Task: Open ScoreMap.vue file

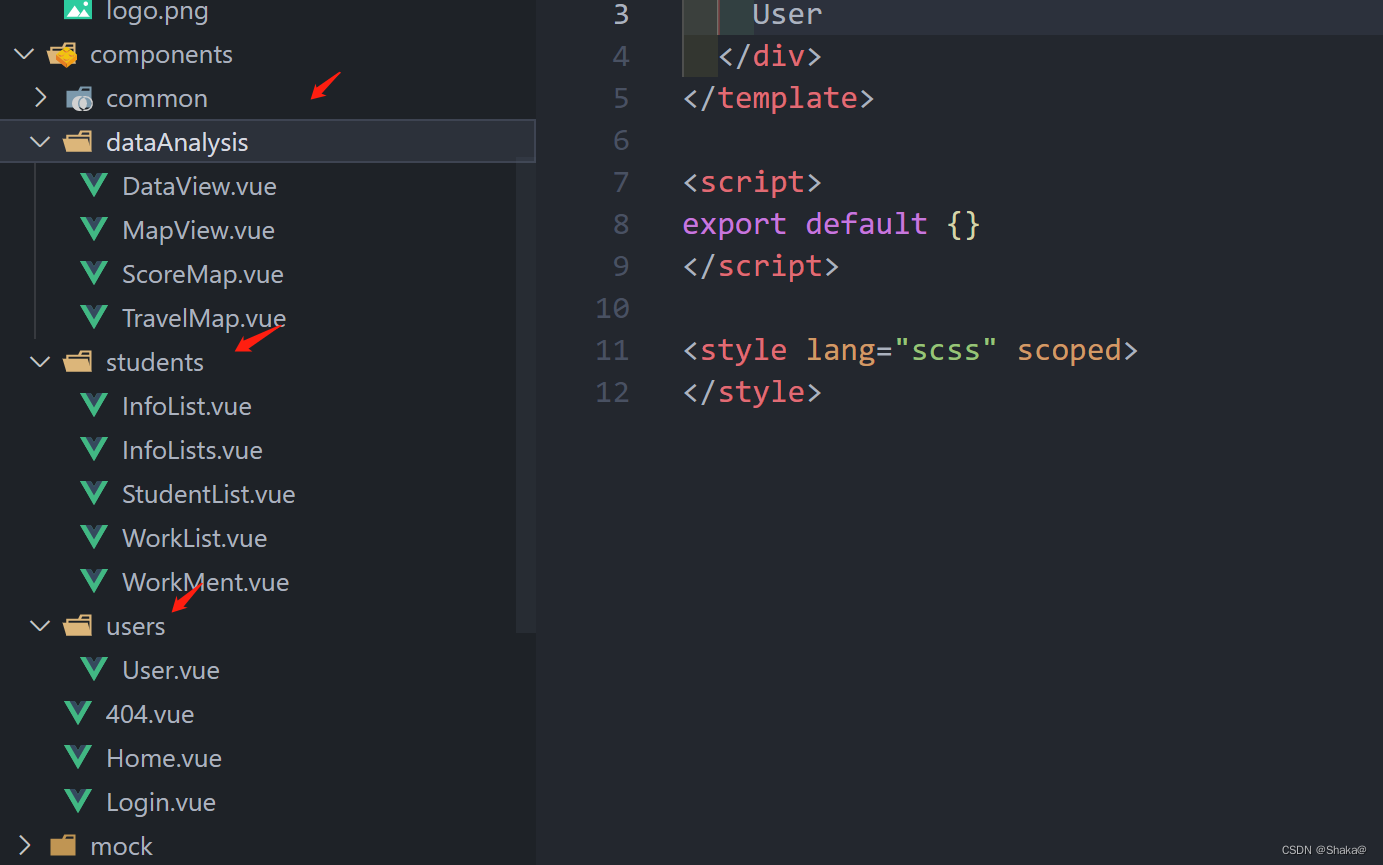Action: (203, 275)
